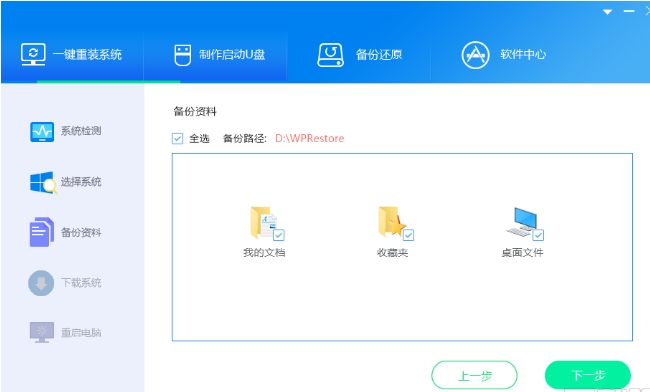Minimize the window

(629, 11)
